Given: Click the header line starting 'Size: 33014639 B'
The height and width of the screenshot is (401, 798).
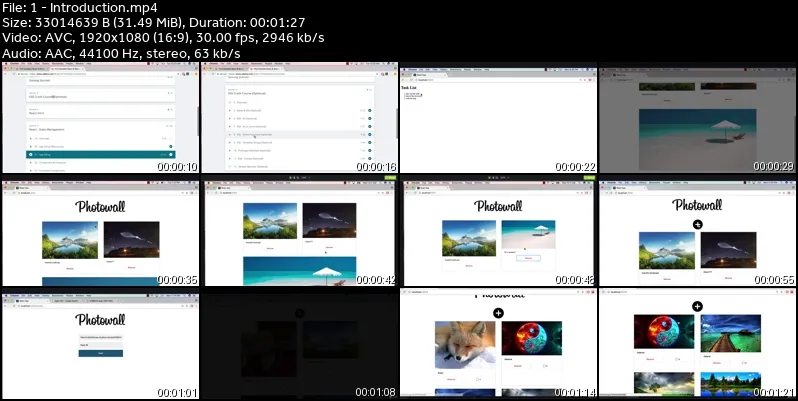Looking at the screenshot, I should pyautogui.click(x=154, y=23).
